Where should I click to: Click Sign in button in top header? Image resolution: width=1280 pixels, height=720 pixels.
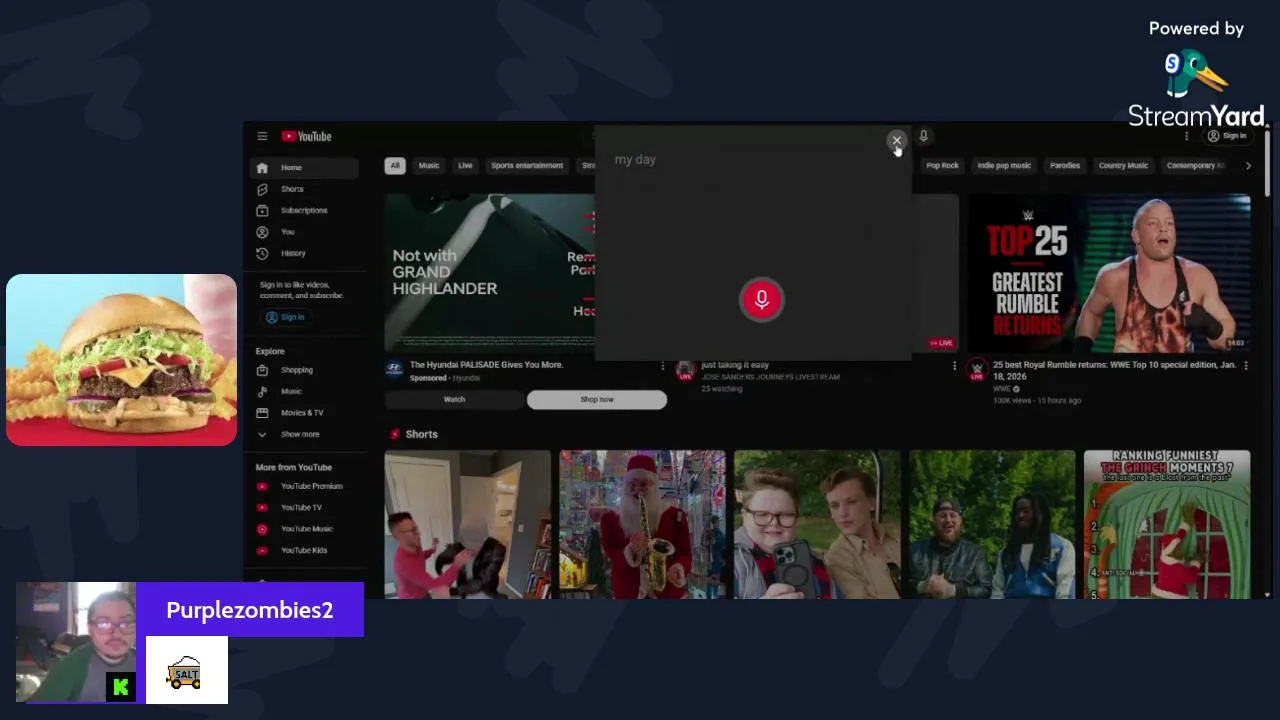tap(1227, 136)
